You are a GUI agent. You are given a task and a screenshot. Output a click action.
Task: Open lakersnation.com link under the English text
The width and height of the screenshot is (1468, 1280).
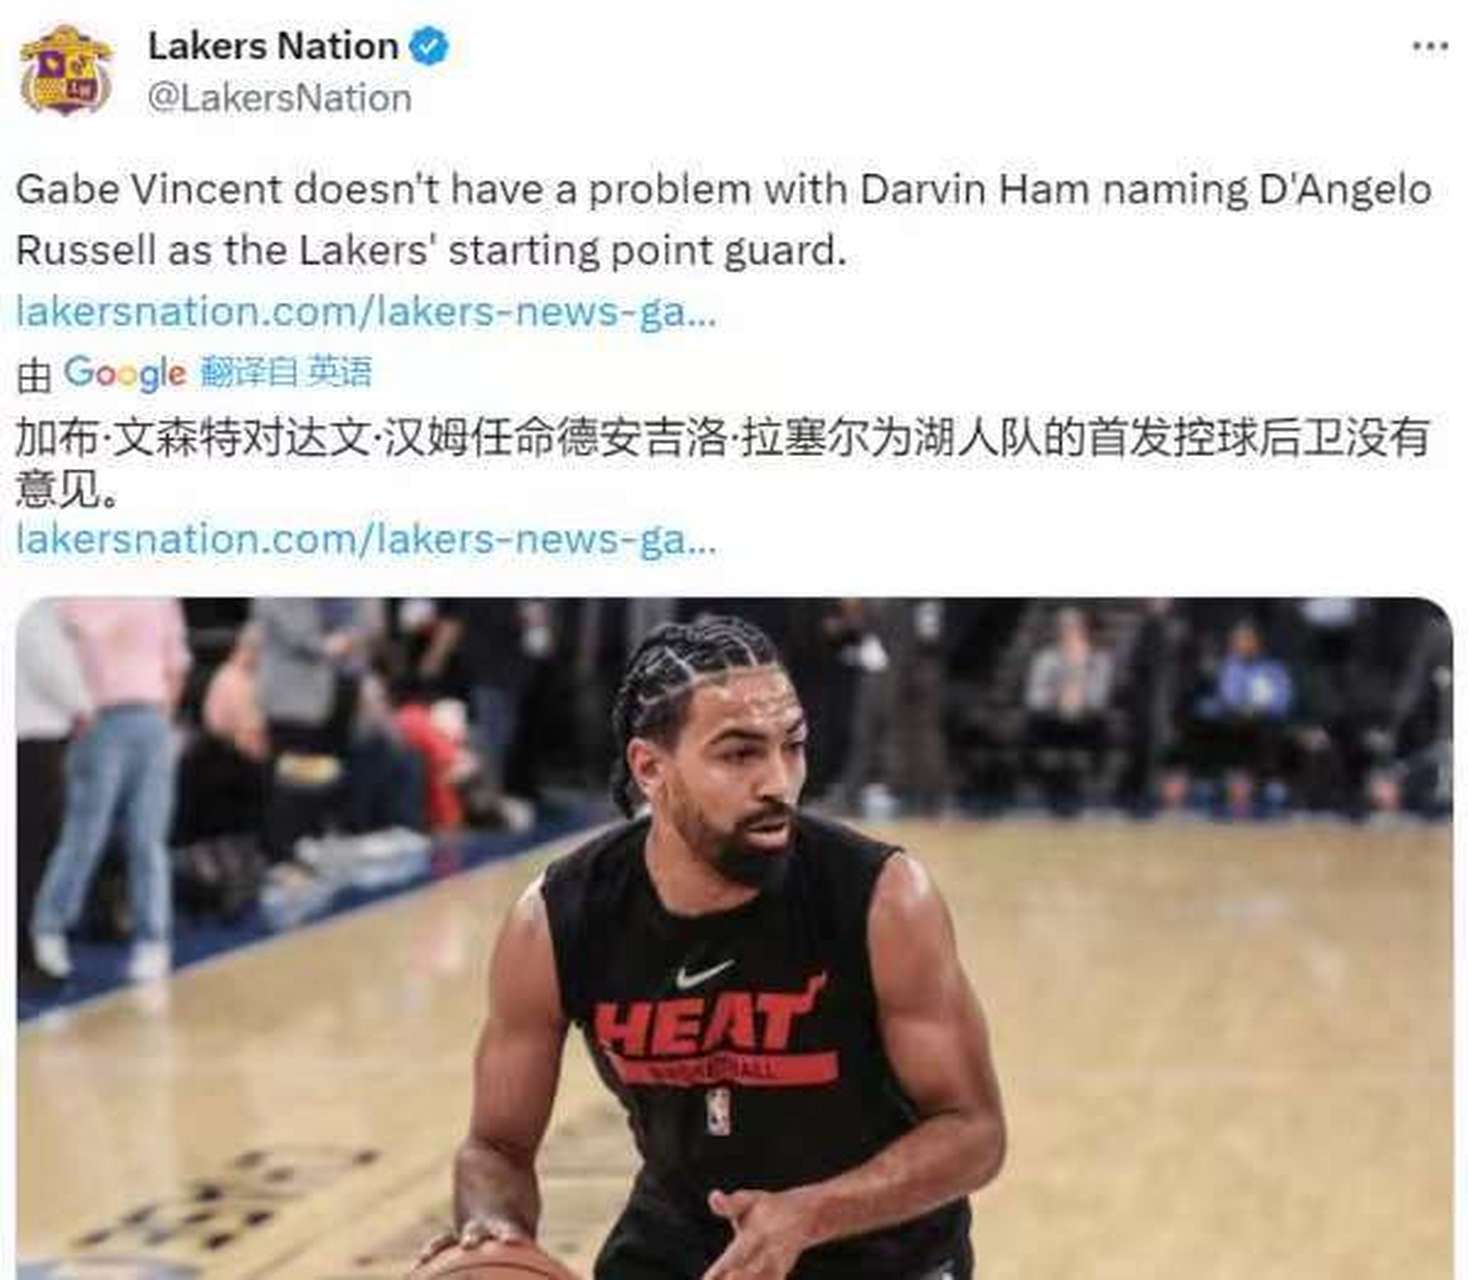[x=366, y=312]
